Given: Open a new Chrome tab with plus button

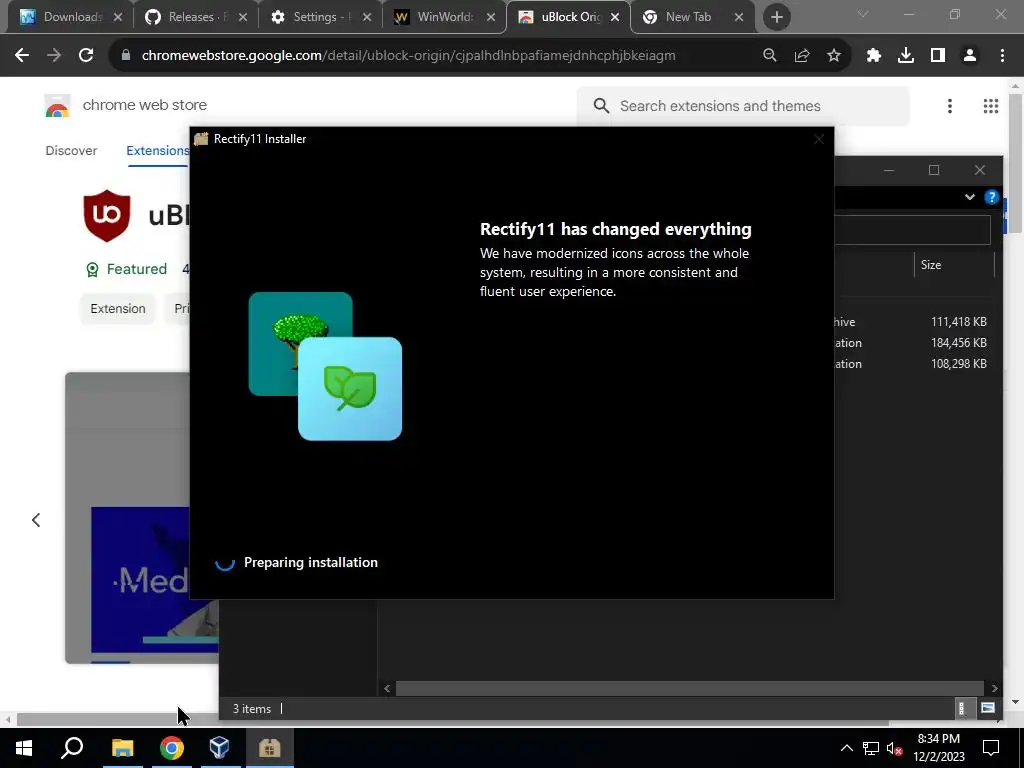Looking at the screenshot, I should tap(776, 17).
